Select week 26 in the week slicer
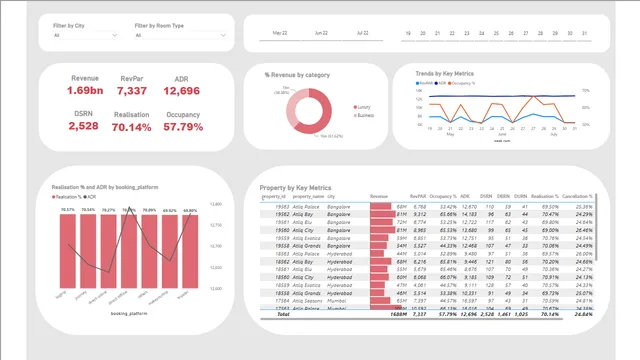 tap(511, 33)
